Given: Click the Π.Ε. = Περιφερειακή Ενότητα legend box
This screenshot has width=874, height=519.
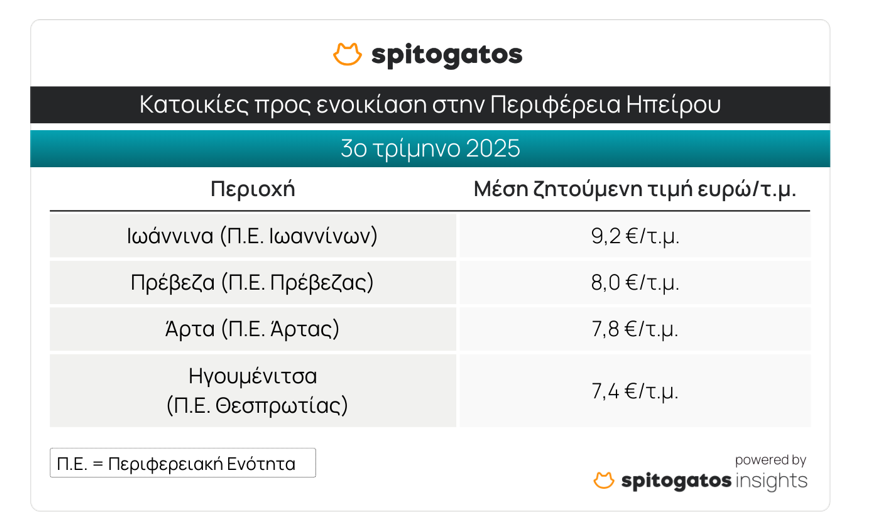Looking at the screenshot, I should (182, 463).
